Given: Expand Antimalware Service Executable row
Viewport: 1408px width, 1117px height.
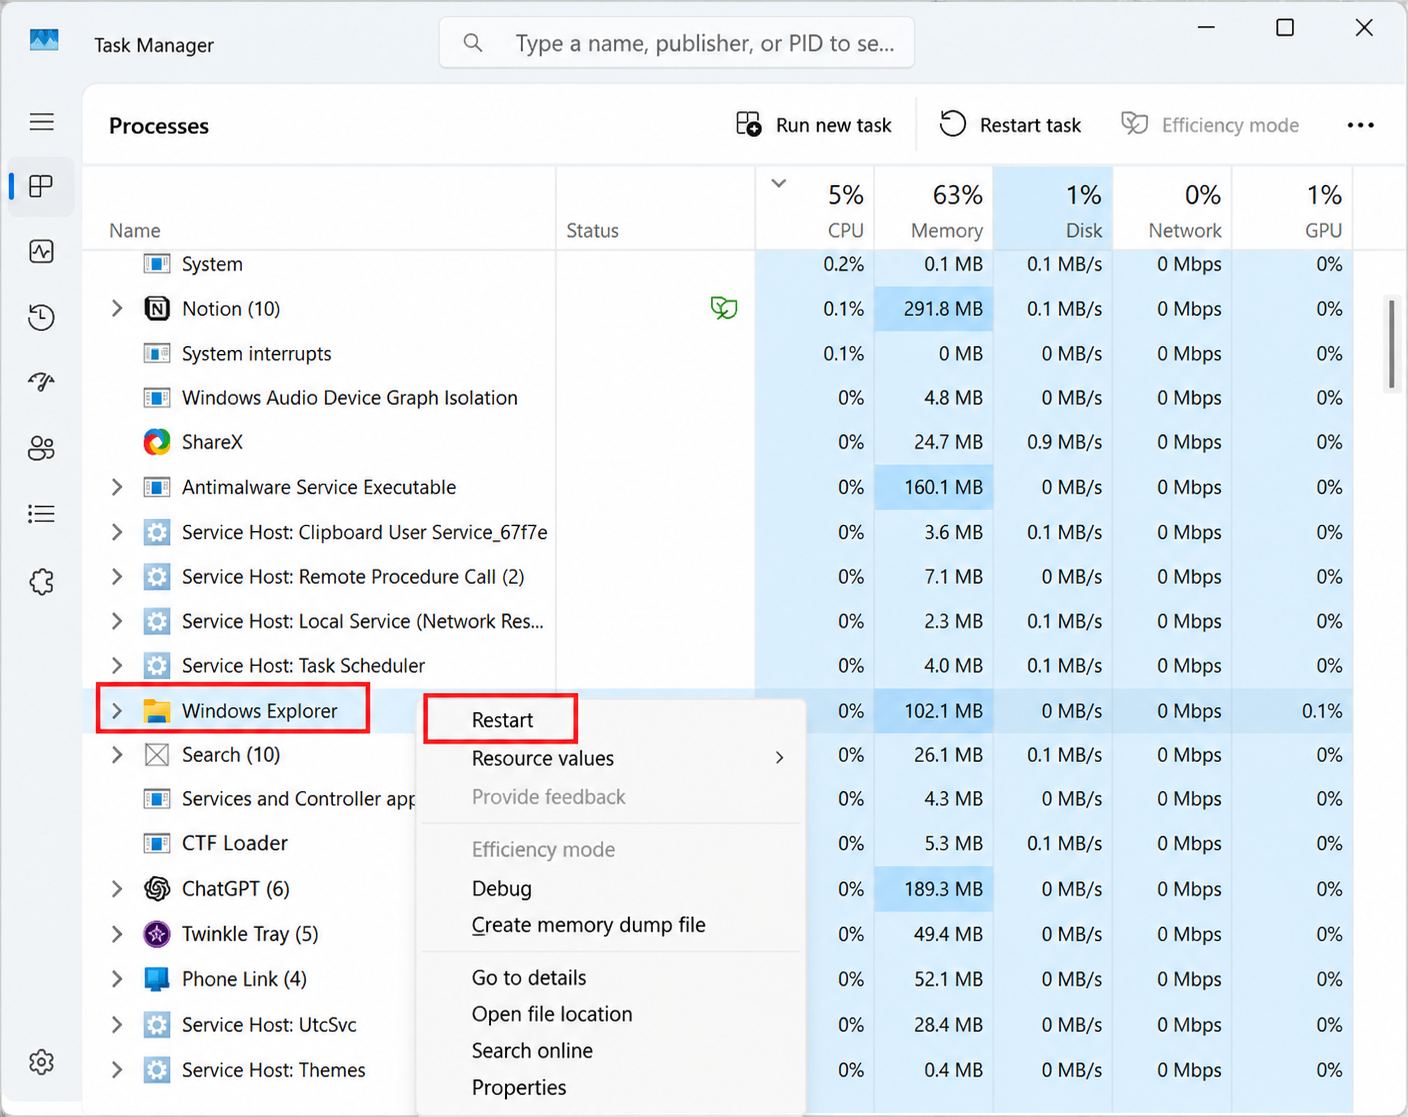Looking at the screenshot, I should click(117, 487).
